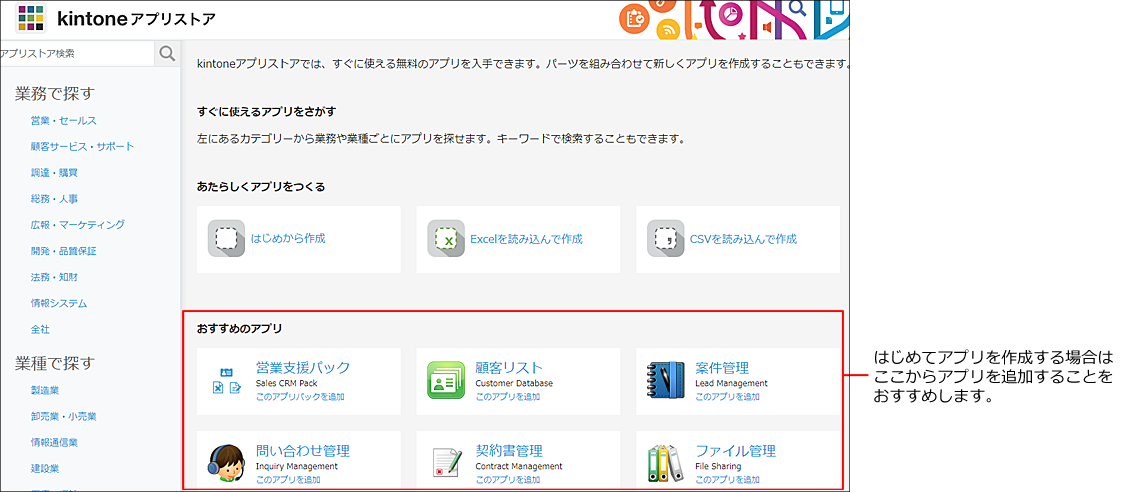Click the 営業支援パック pack icon
This screenshot has width=1128, height=492.
[227, 381]
